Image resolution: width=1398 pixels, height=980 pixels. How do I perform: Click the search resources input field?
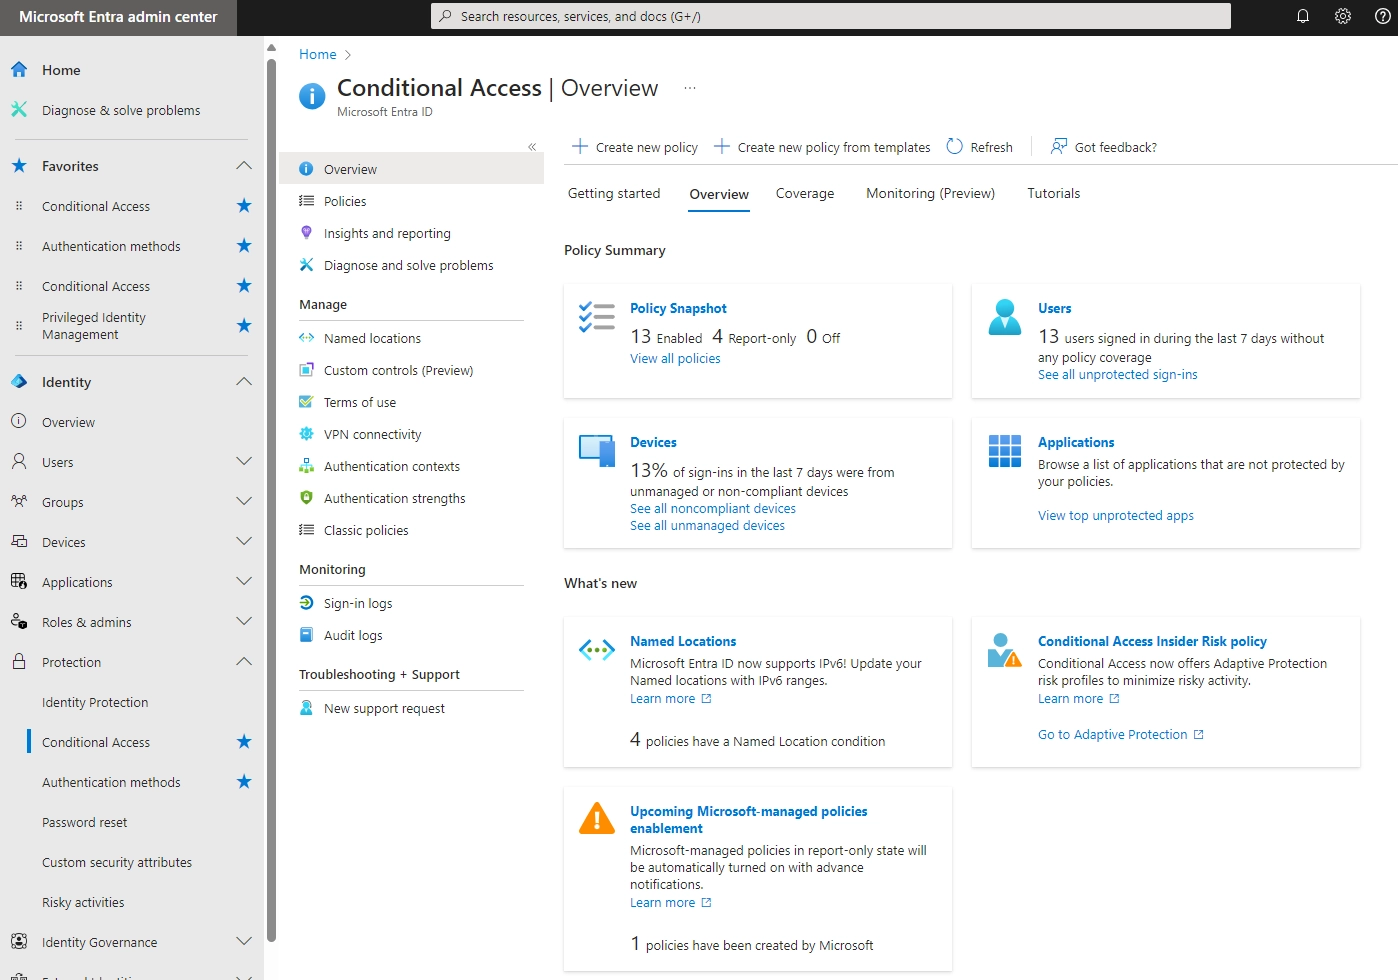831,16
